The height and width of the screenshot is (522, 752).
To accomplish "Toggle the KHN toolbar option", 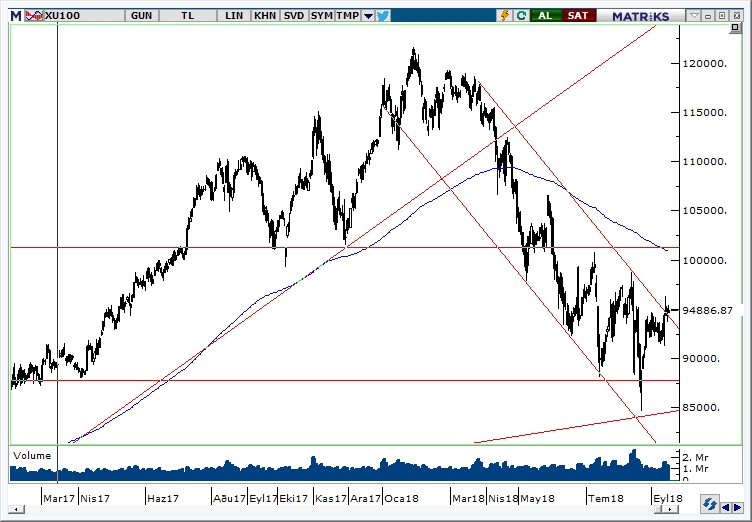I will pos(265,15).
